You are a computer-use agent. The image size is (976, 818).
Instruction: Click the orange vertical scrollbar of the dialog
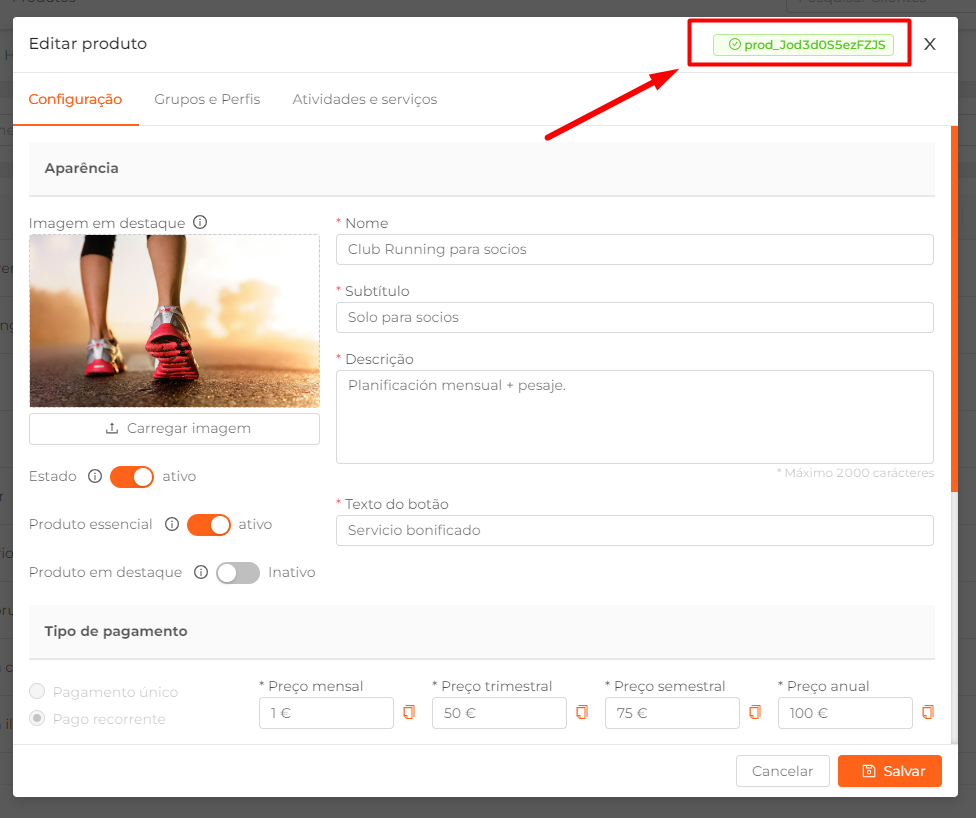point(954,309)
